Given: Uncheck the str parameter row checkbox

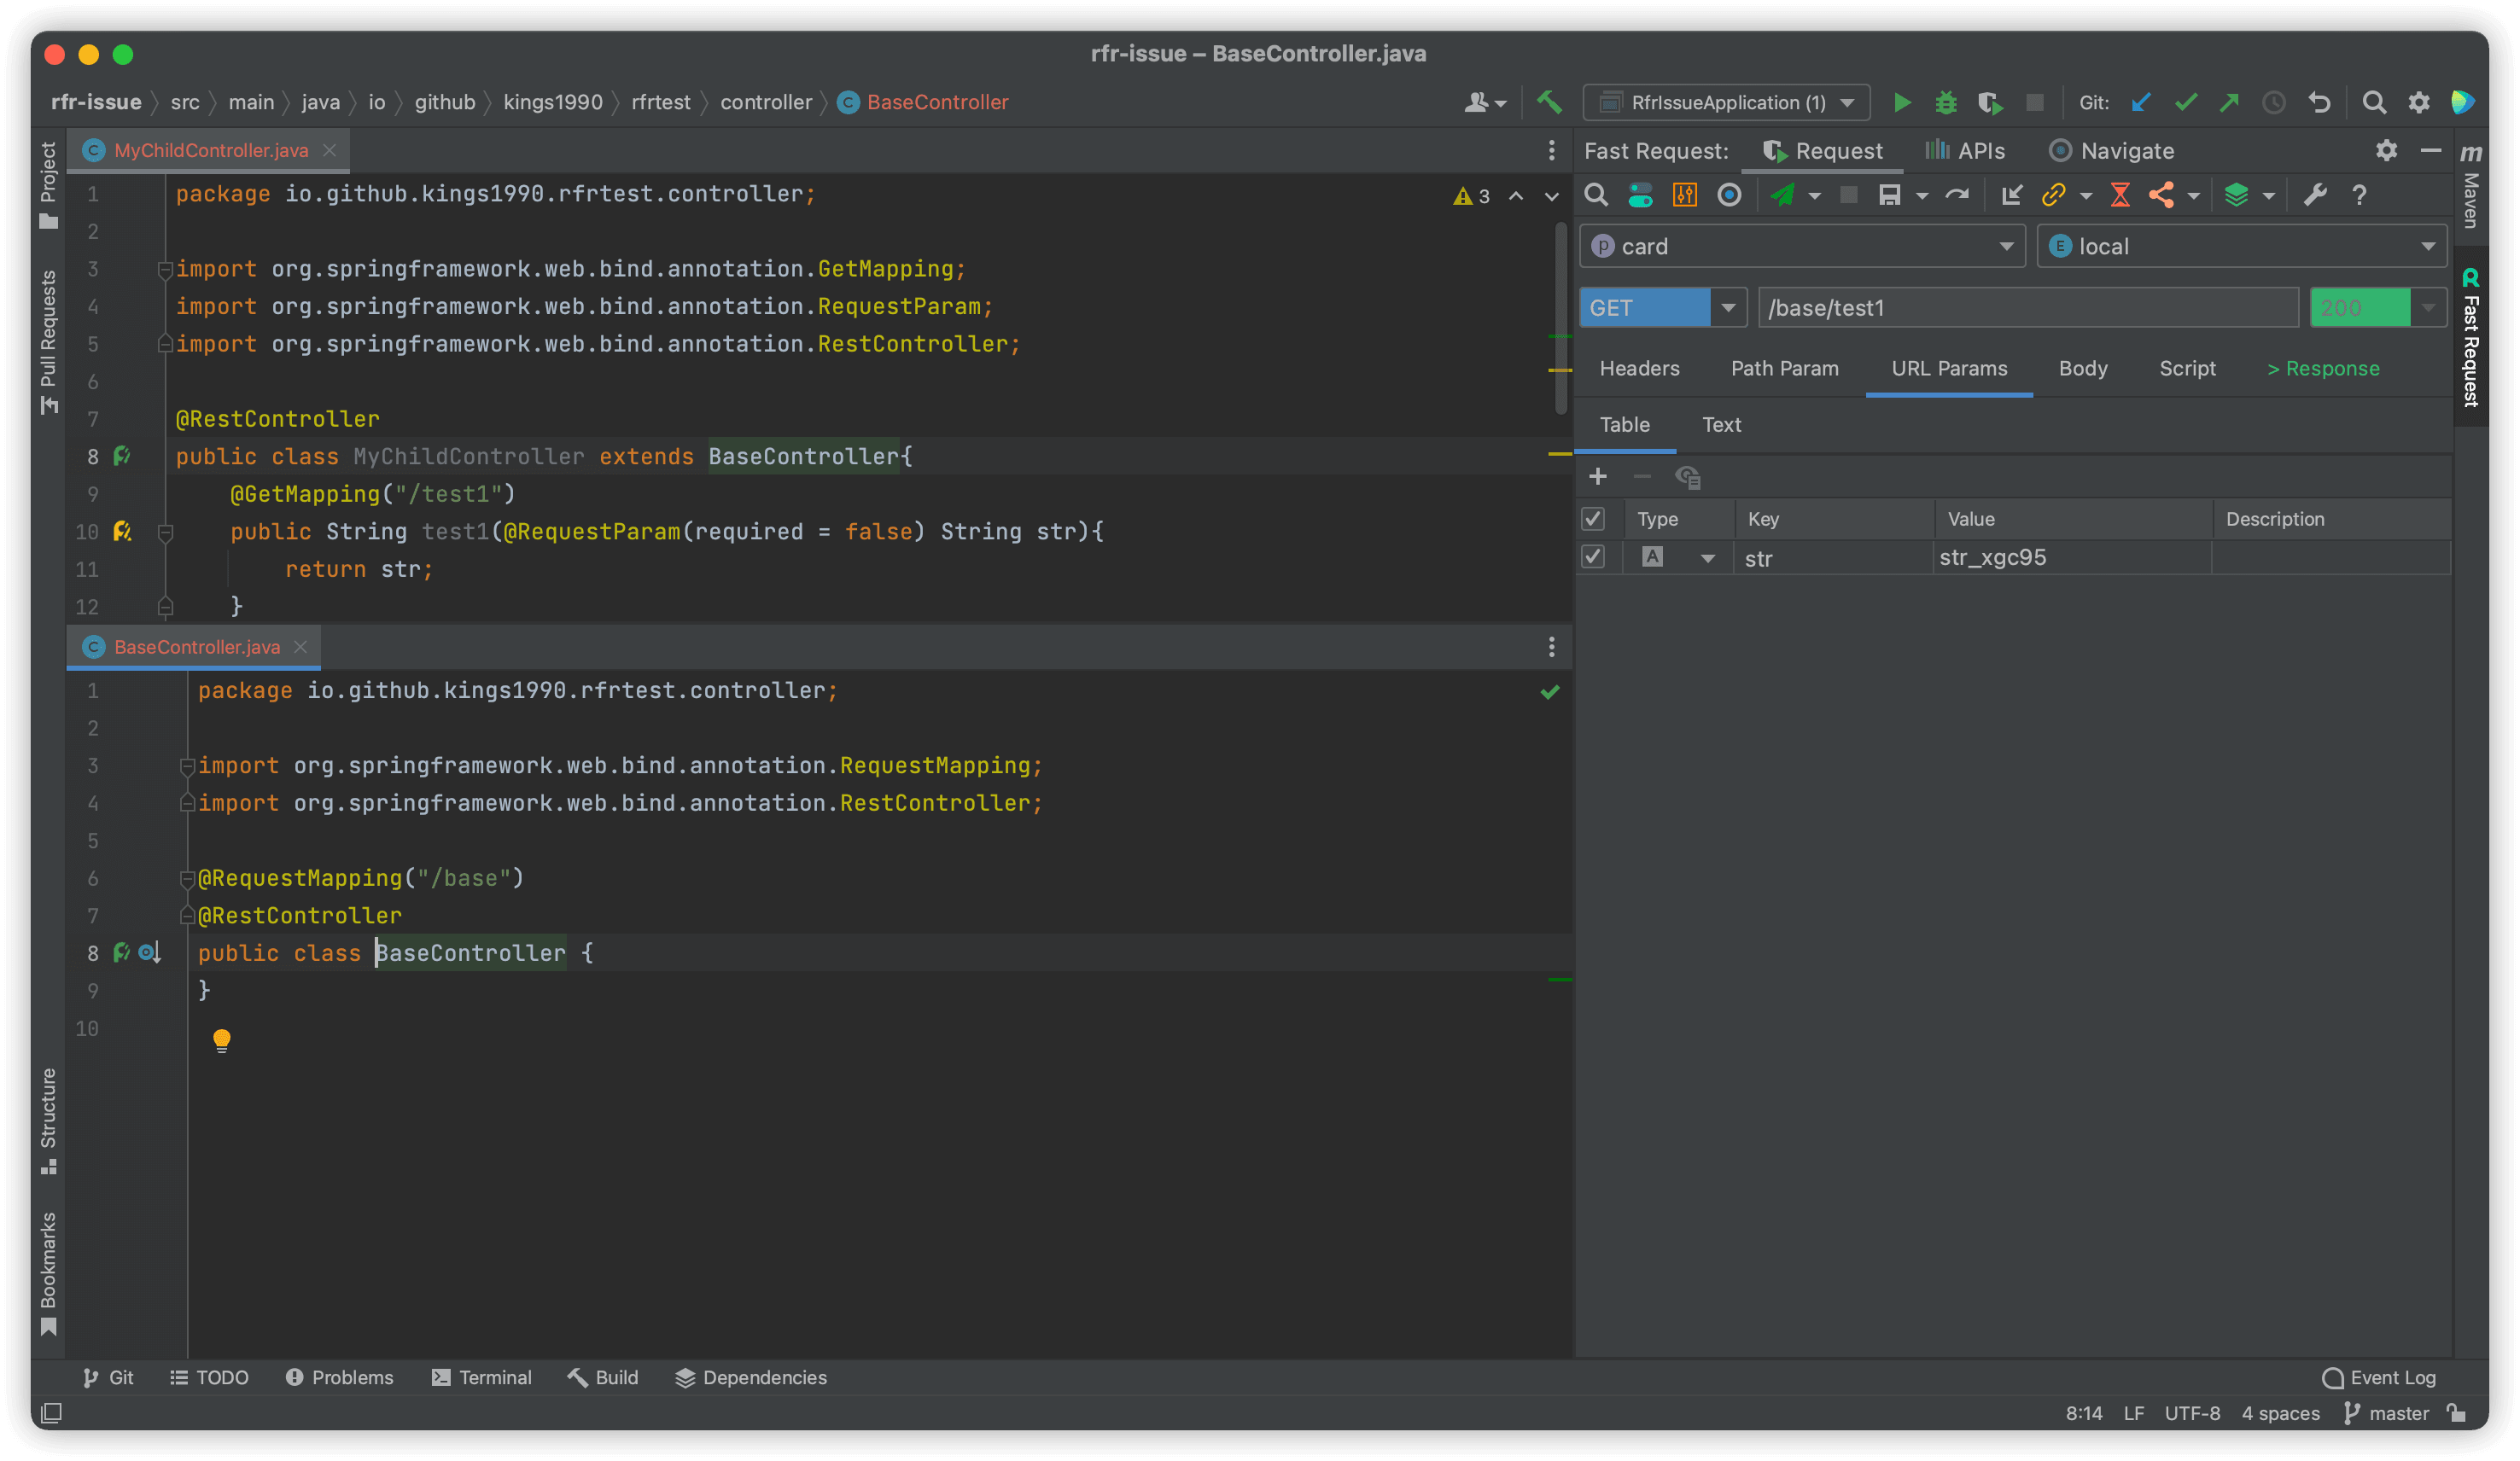Looking at the screenshot, I should 1593,557.
